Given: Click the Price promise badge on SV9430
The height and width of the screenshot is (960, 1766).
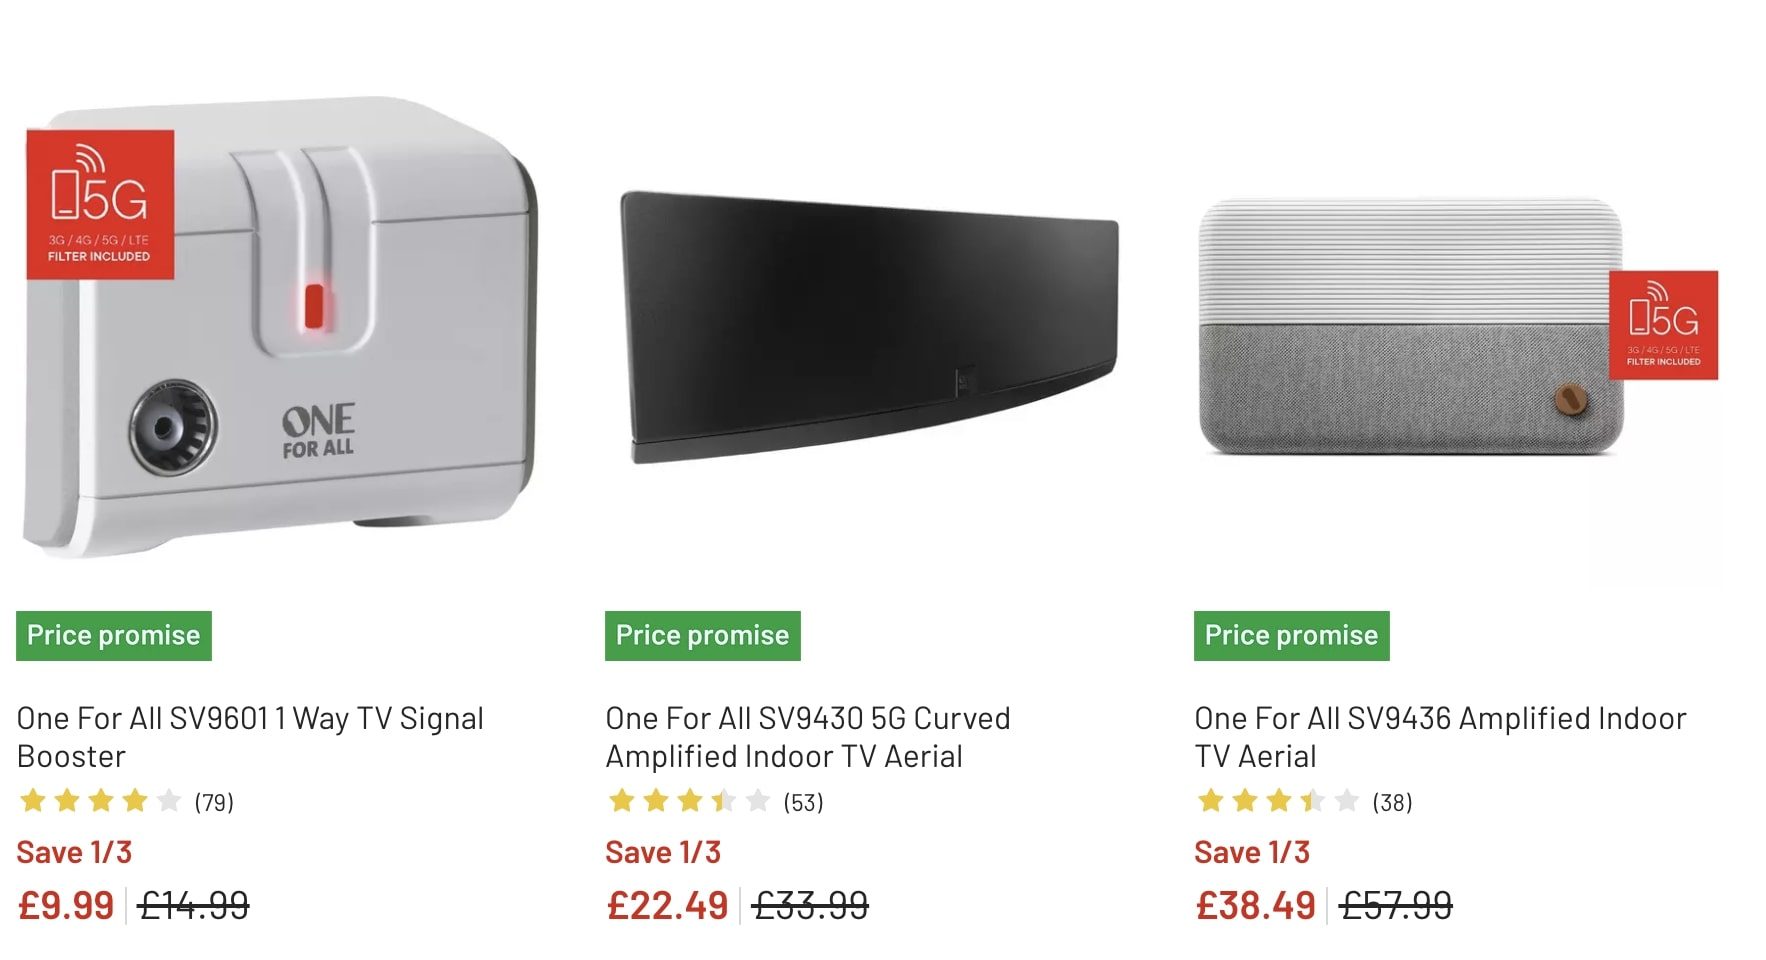Looking at the screenshot, I should [701, 634].
